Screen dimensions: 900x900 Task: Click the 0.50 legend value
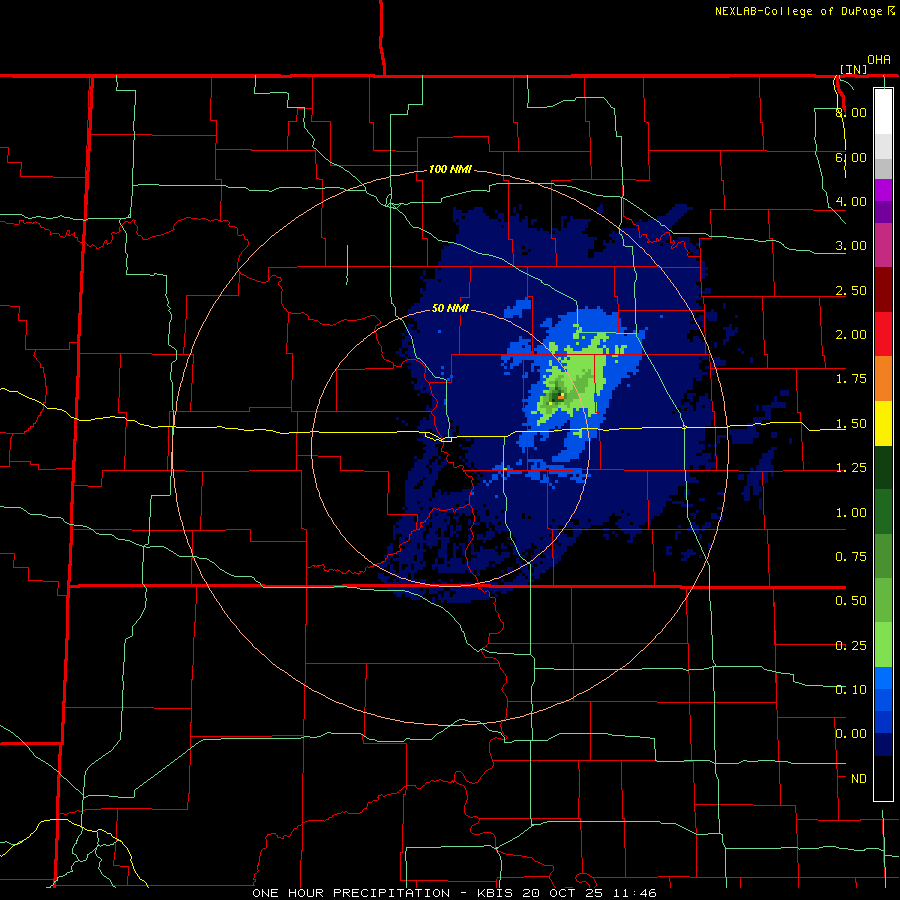tap(851, 601)
